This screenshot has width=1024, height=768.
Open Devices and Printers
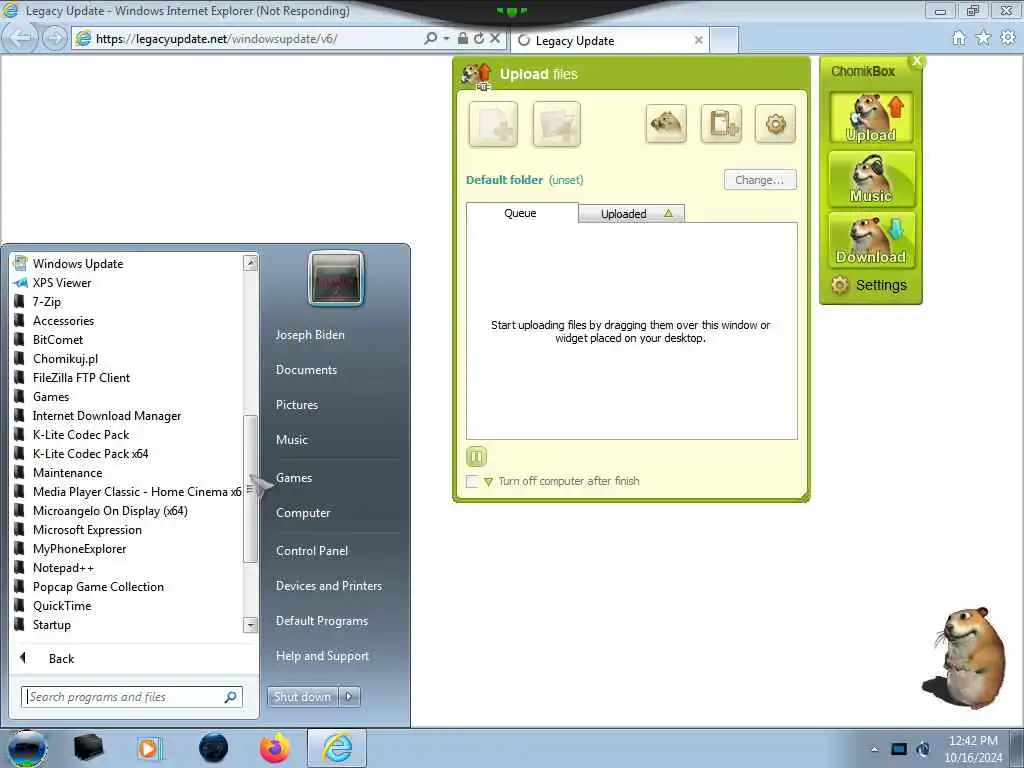pyautogui.click(x=329, y=586)
